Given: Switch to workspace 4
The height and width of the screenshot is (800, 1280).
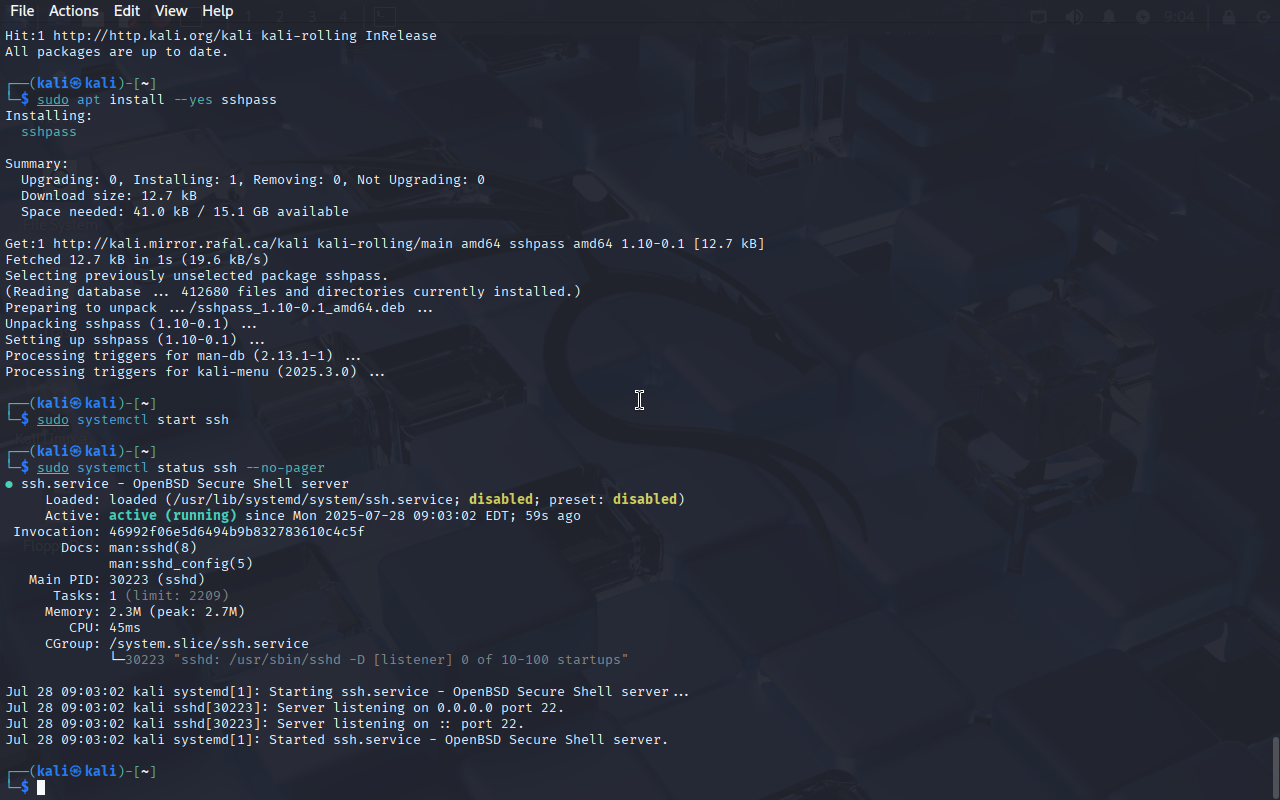Looking at the screenshot, I should (x=343, y=16).
